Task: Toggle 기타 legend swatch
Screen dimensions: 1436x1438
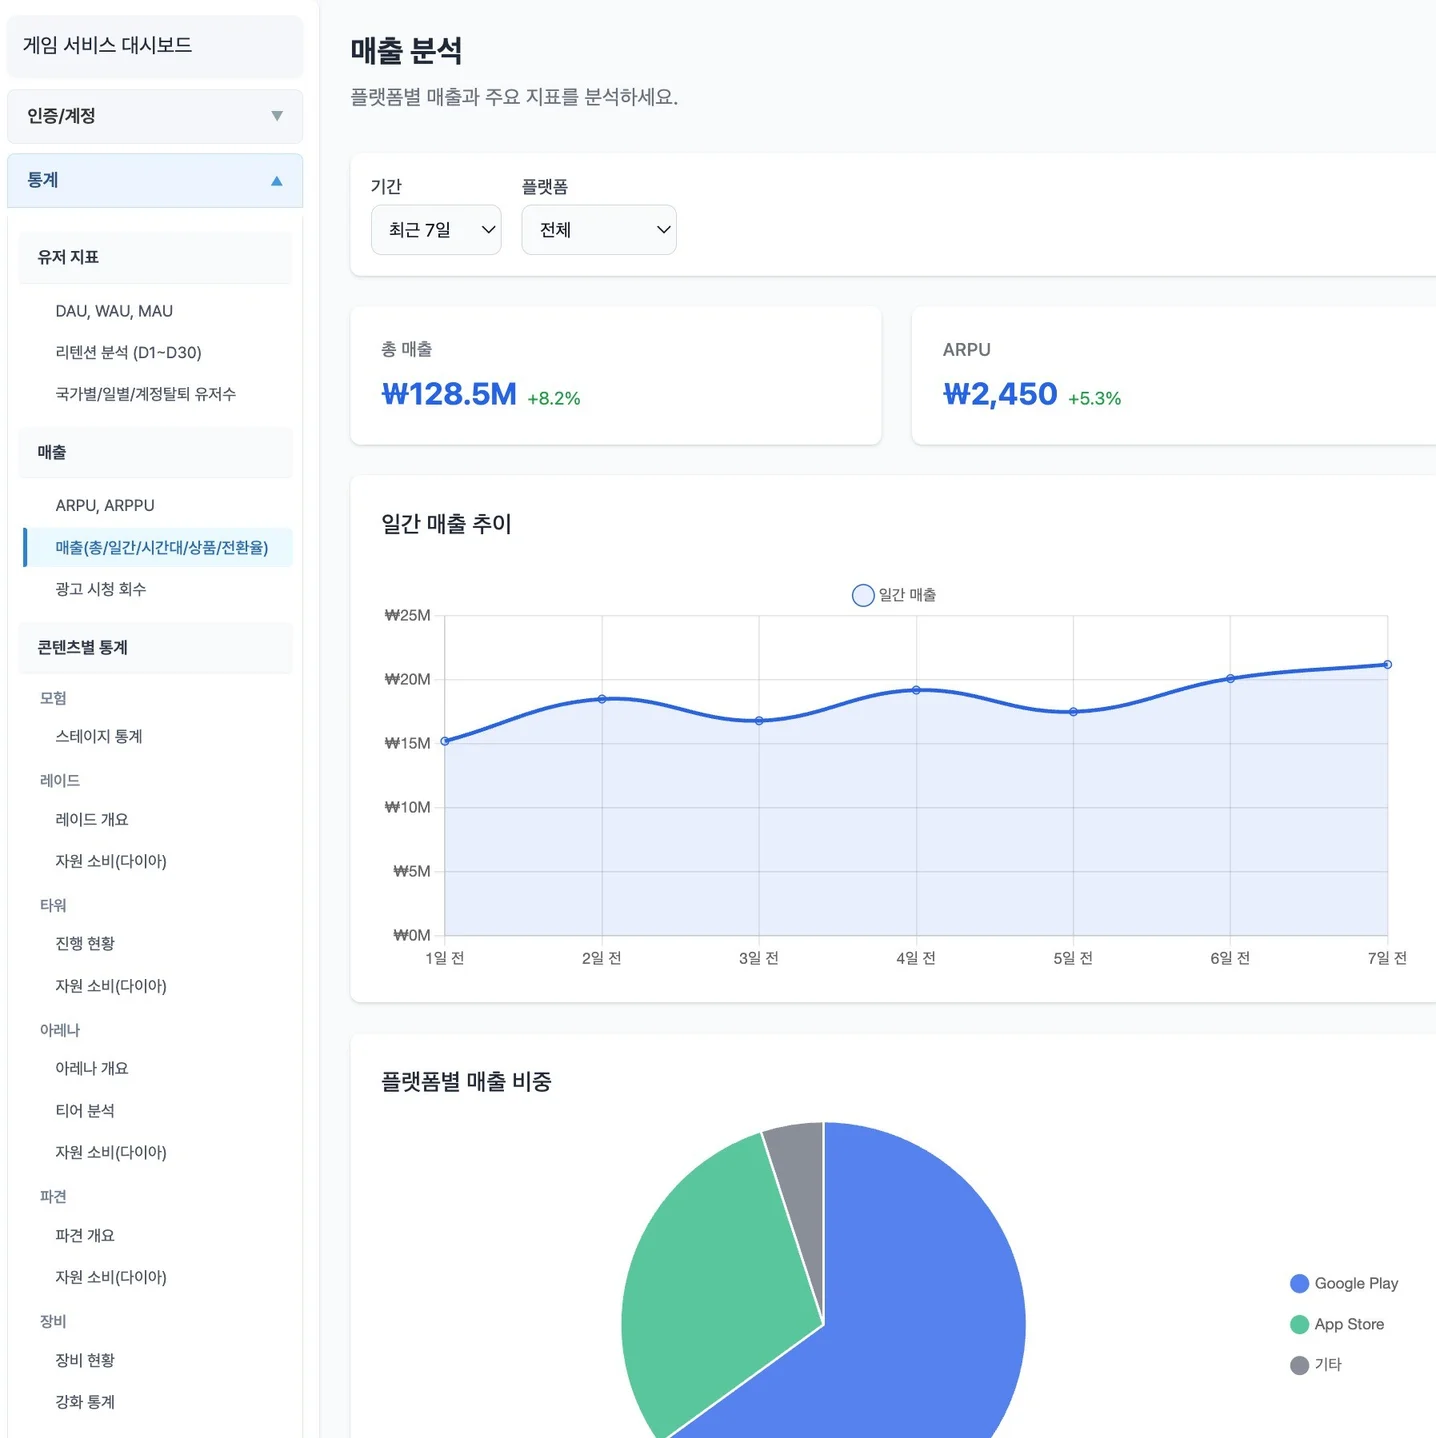Action: coord(1299,1365)
